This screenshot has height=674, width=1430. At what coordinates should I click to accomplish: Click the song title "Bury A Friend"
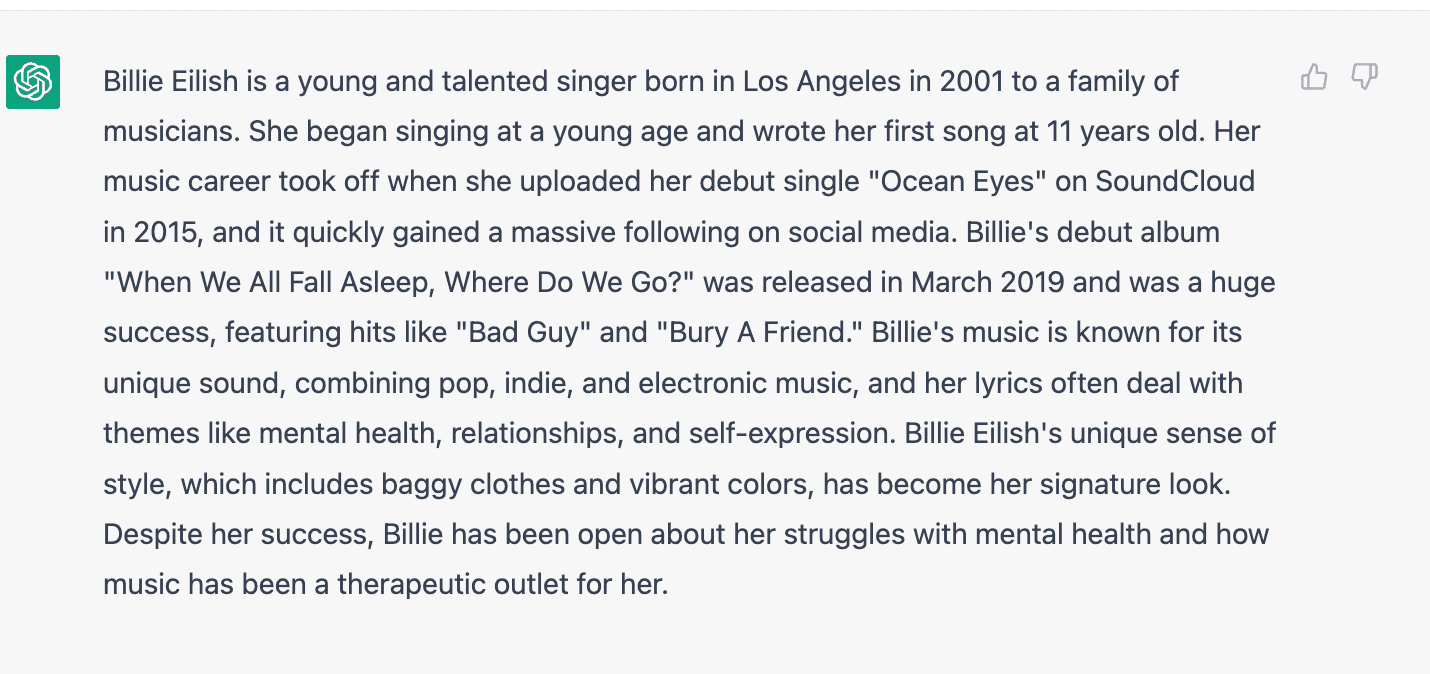tap(760, 333)
